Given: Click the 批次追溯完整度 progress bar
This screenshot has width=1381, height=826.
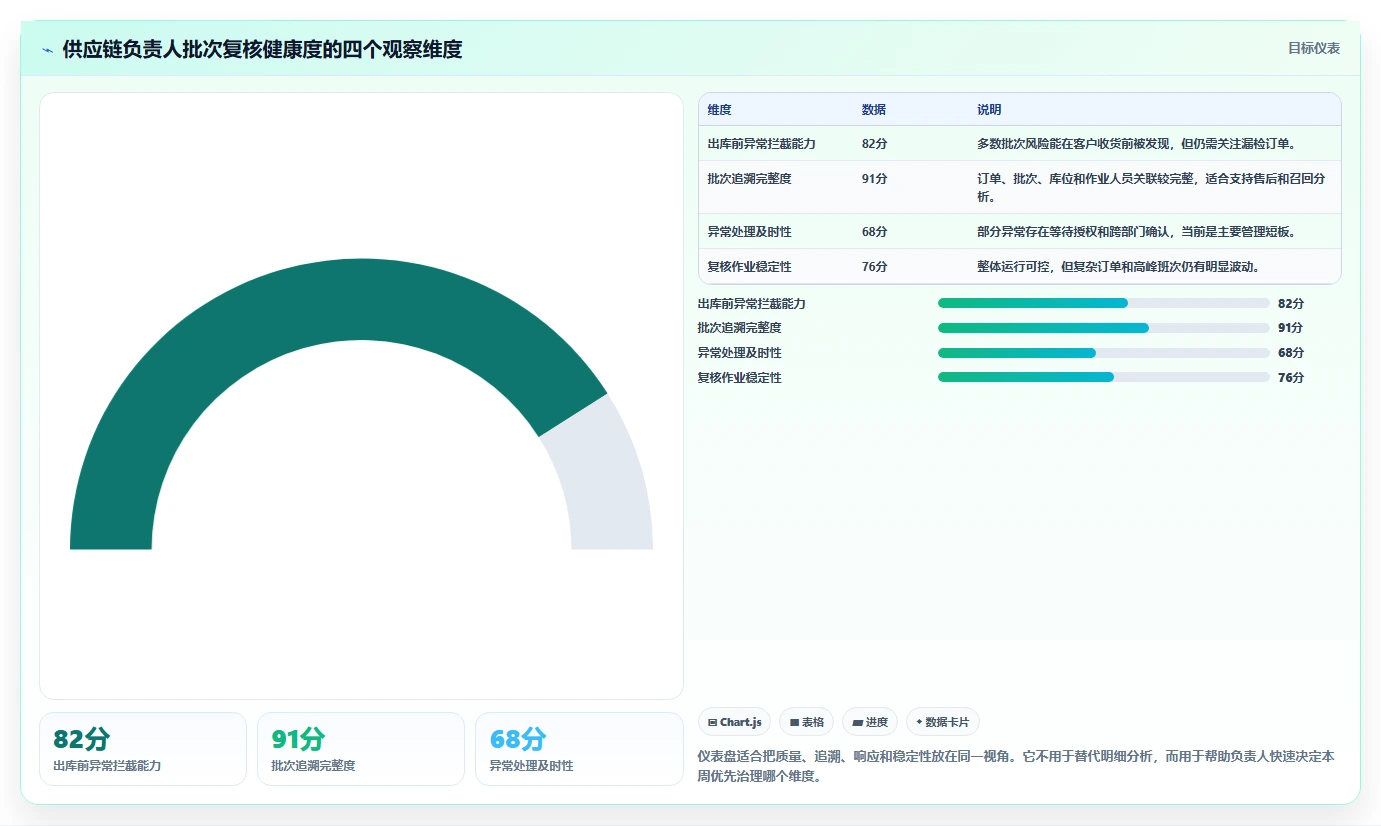Looking at the screenshot, I should (x=1104, y=328).
